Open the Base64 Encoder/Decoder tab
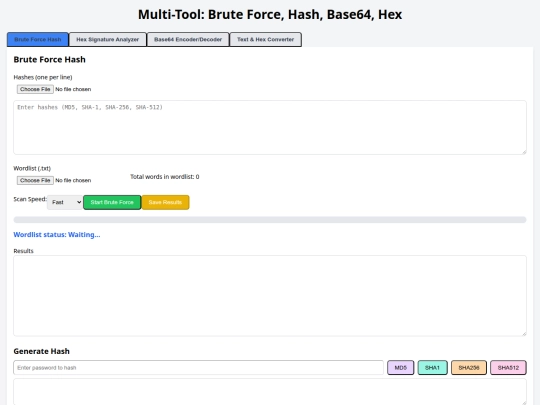Screen dimensions: 540x405 click(188, 40)
